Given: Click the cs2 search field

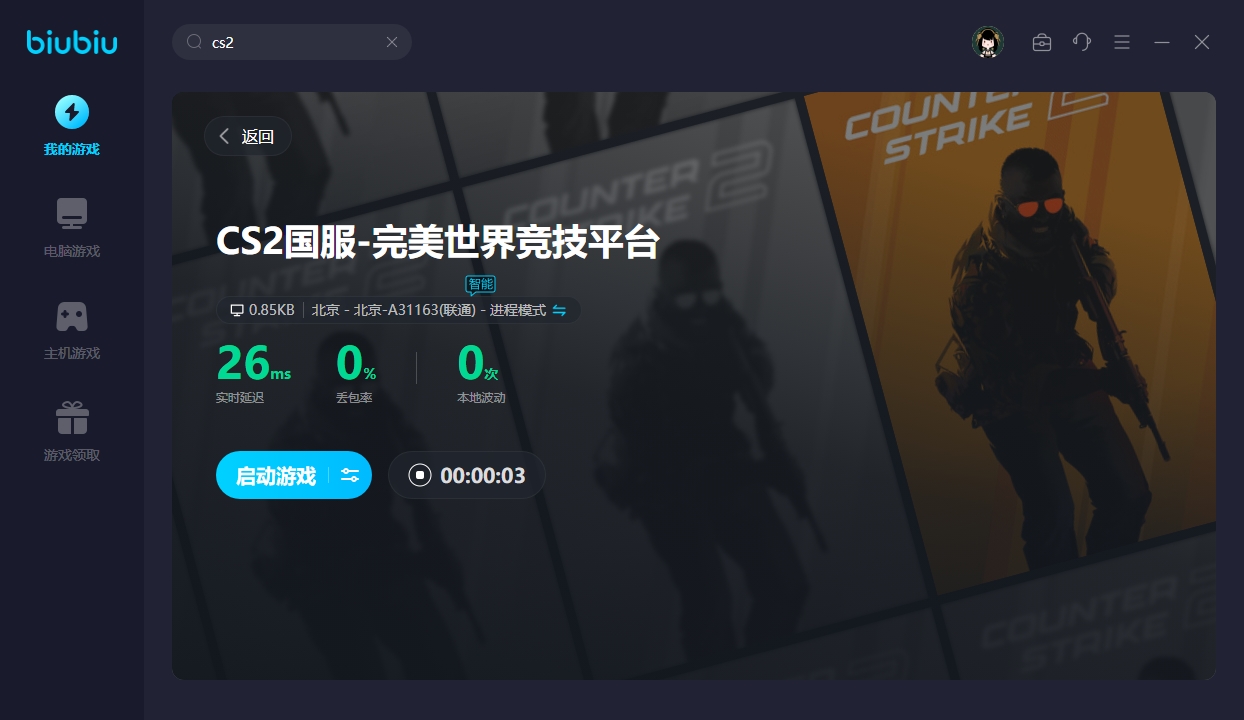Looking at the screenshot, I should click(x=292, y=42).
